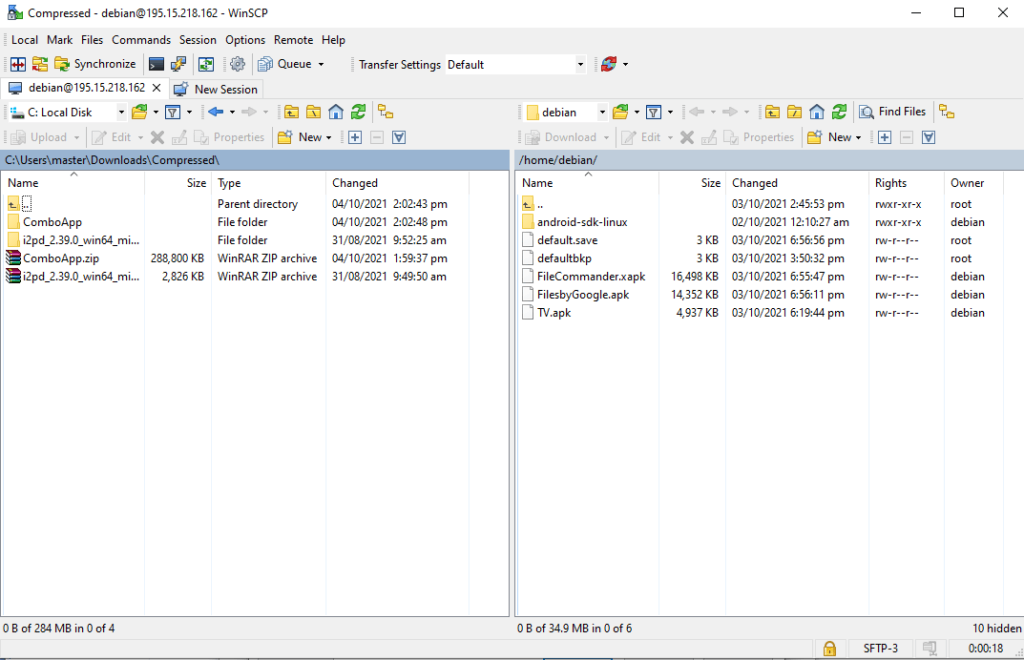This screenshot has height=660, width=1024.
Task: Sort local panel by Changed column
Action: coord(397,183)
